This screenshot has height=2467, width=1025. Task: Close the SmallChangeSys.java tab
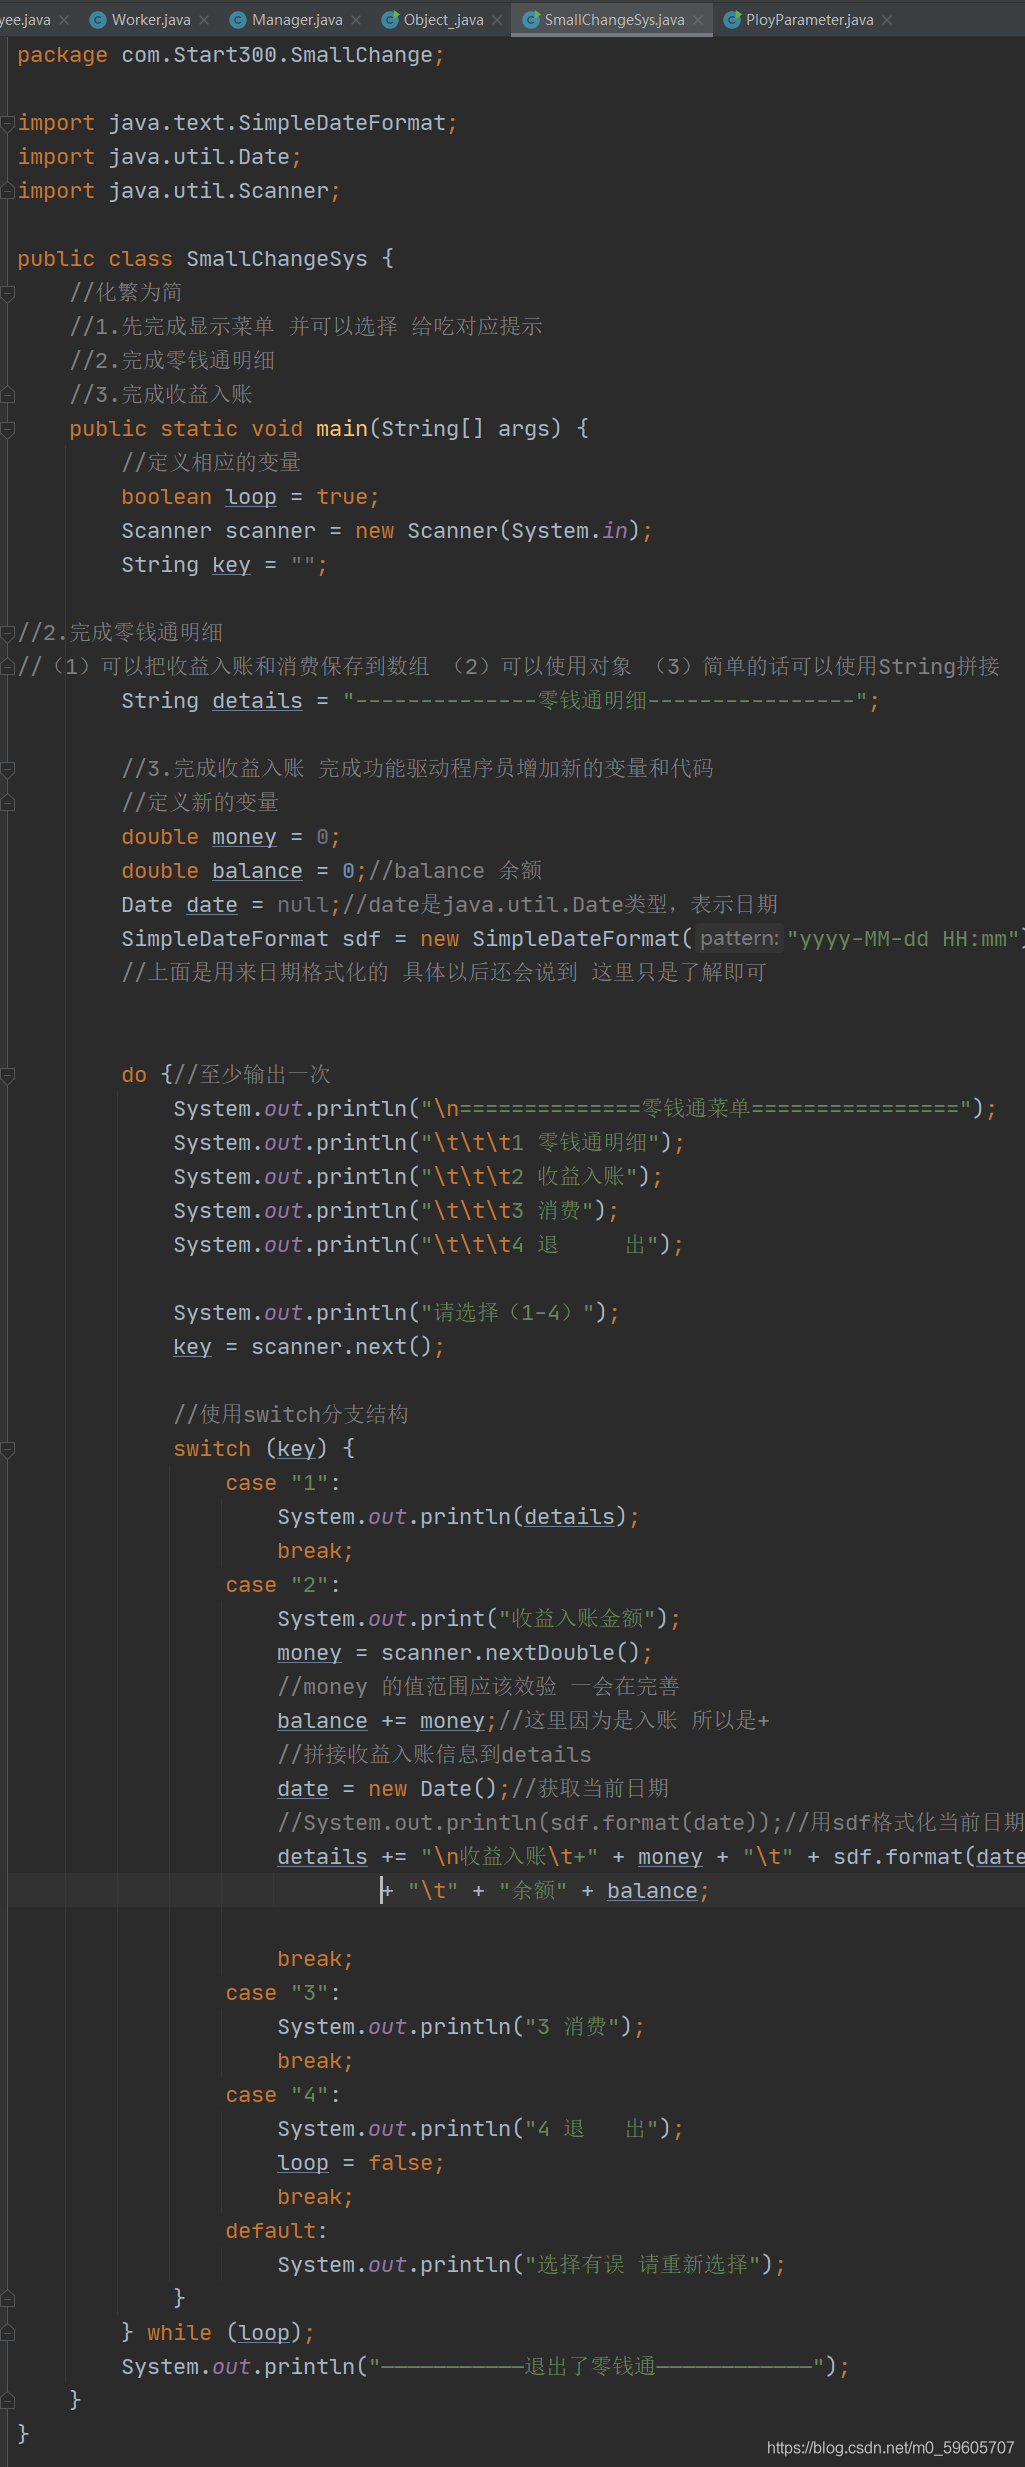(x=698, y=20)
